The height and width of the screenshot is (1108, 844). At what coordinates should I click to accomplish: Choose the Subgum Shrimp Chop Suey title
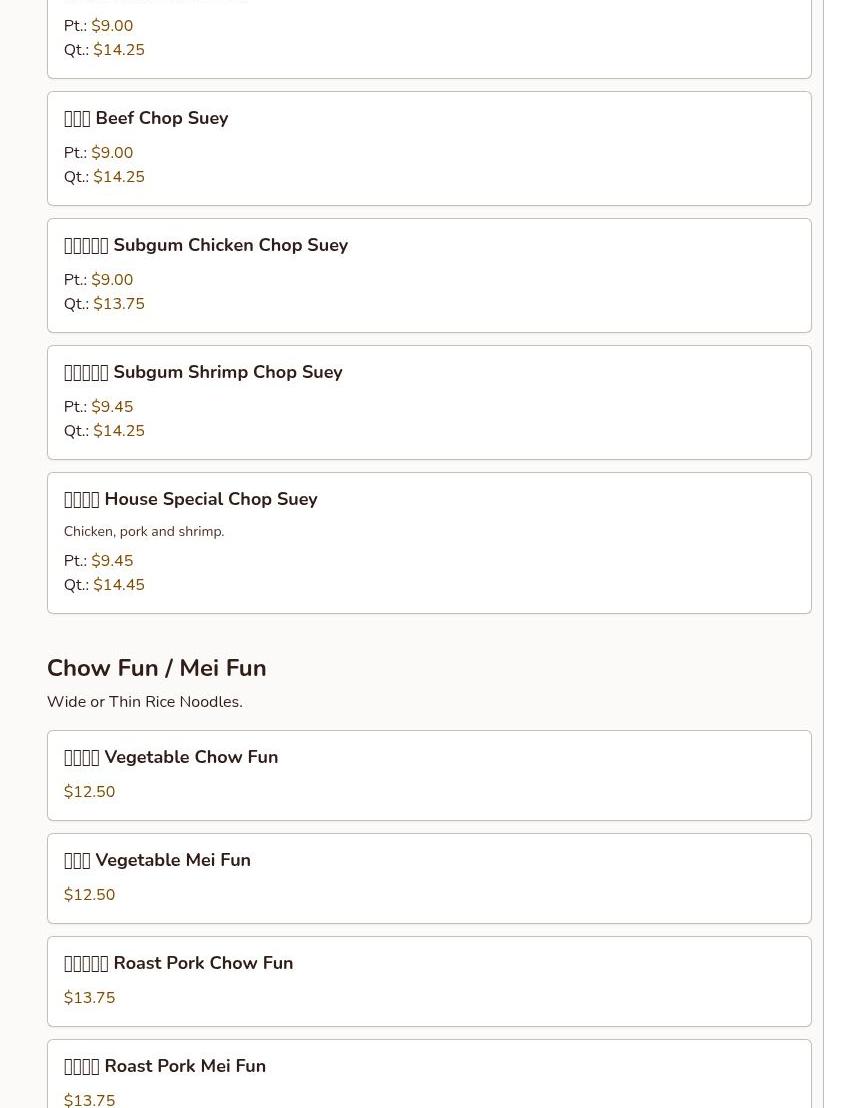click(203, 372)
